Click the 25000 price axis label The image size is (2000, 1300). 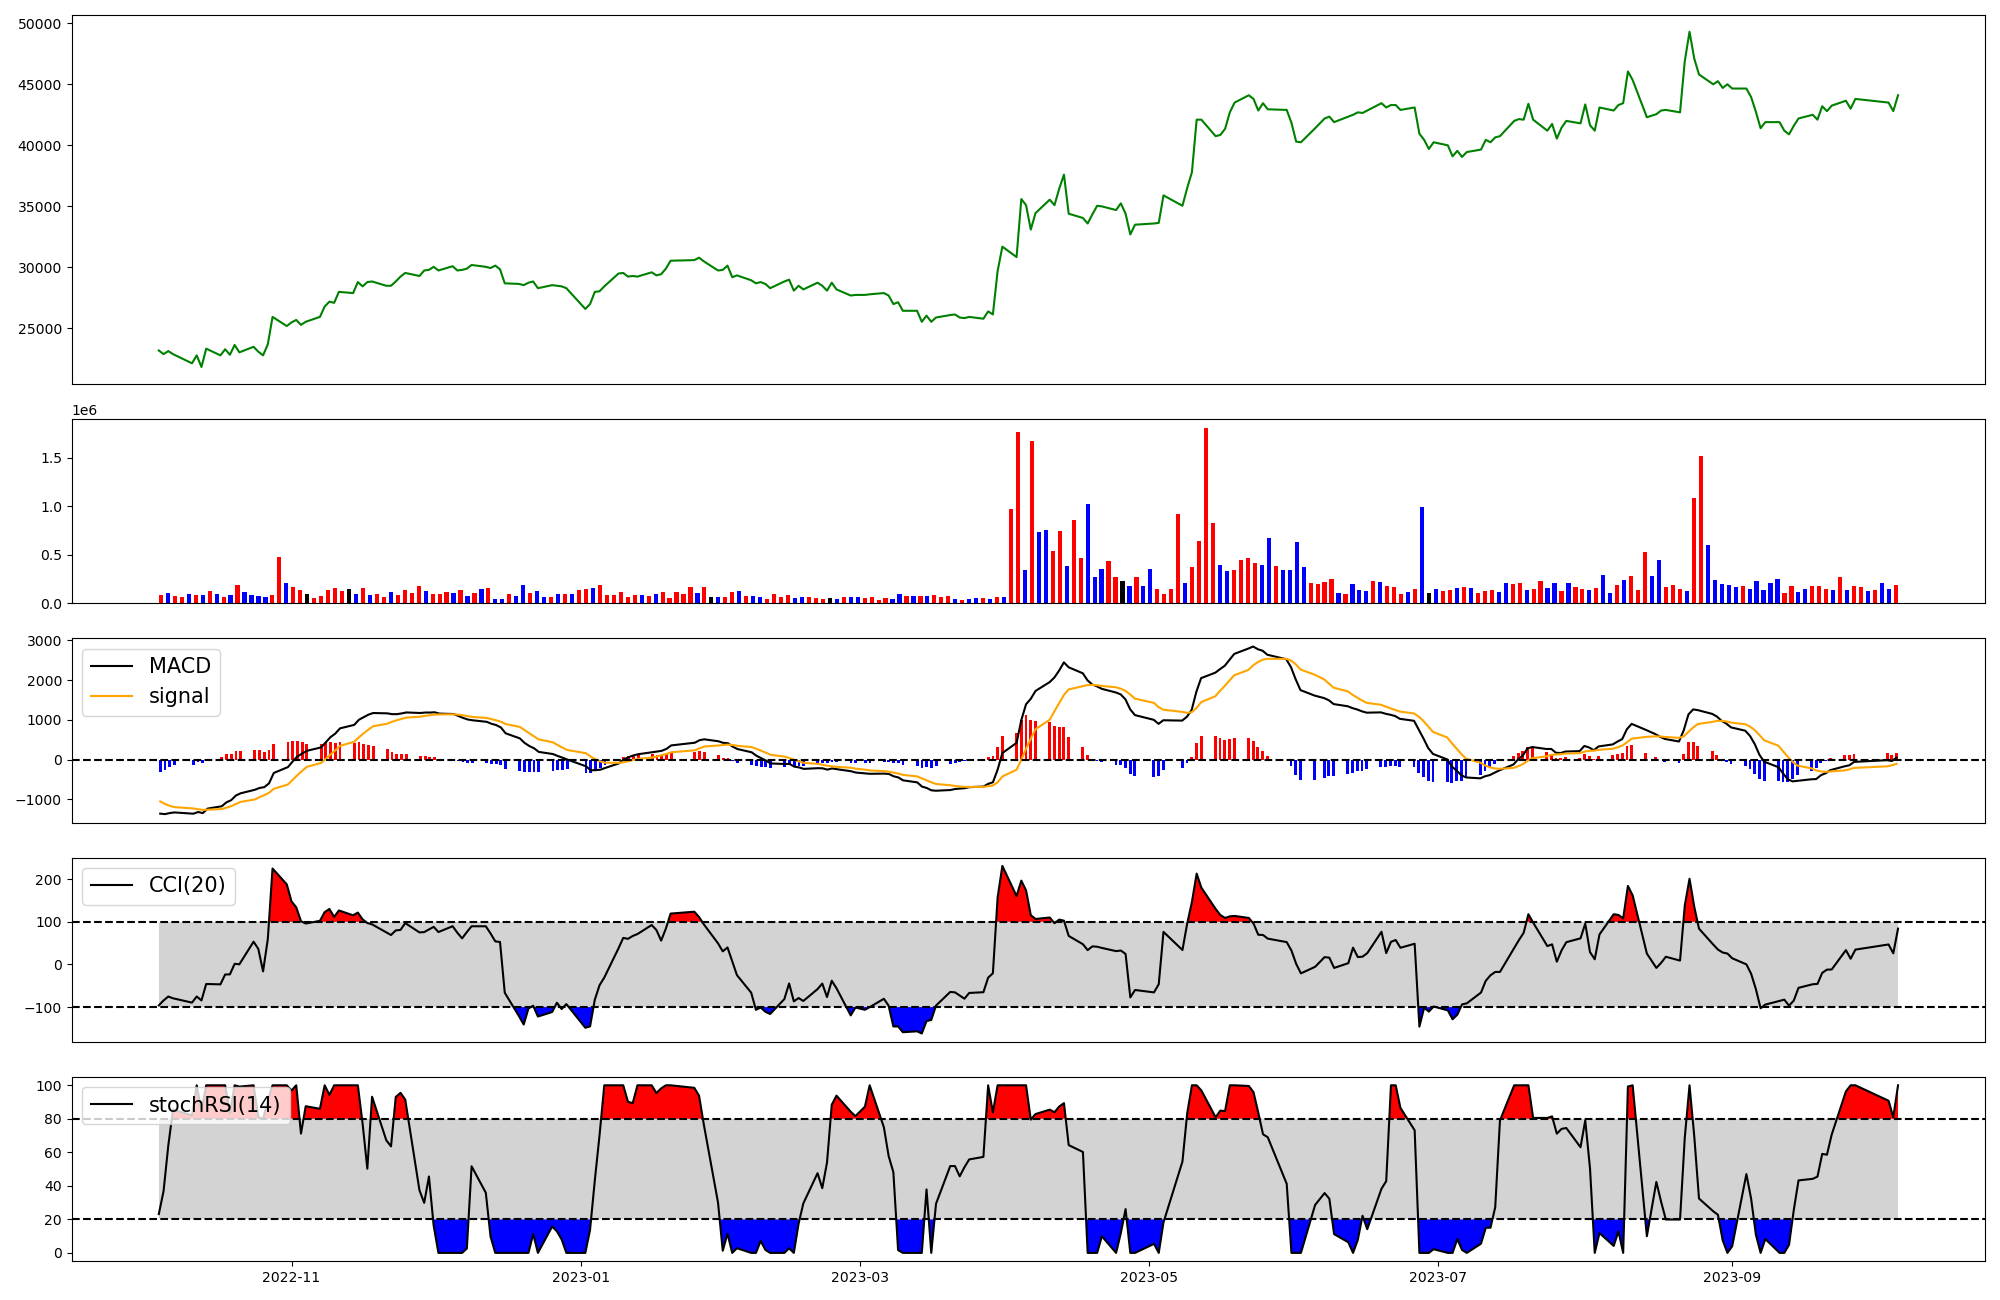point(40,329)
